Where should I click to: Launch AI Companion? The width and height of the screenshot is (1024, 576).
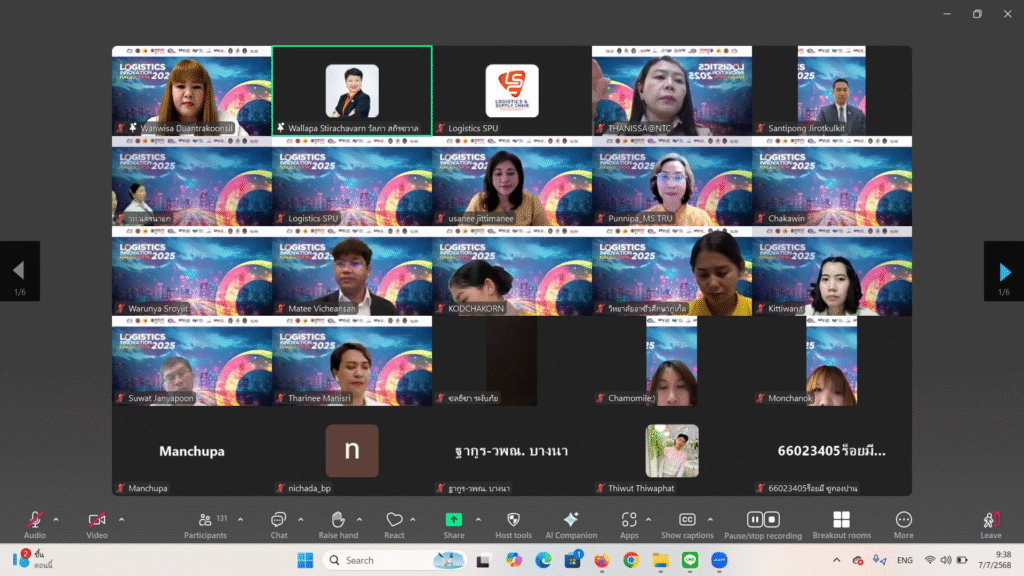[571, 524]
